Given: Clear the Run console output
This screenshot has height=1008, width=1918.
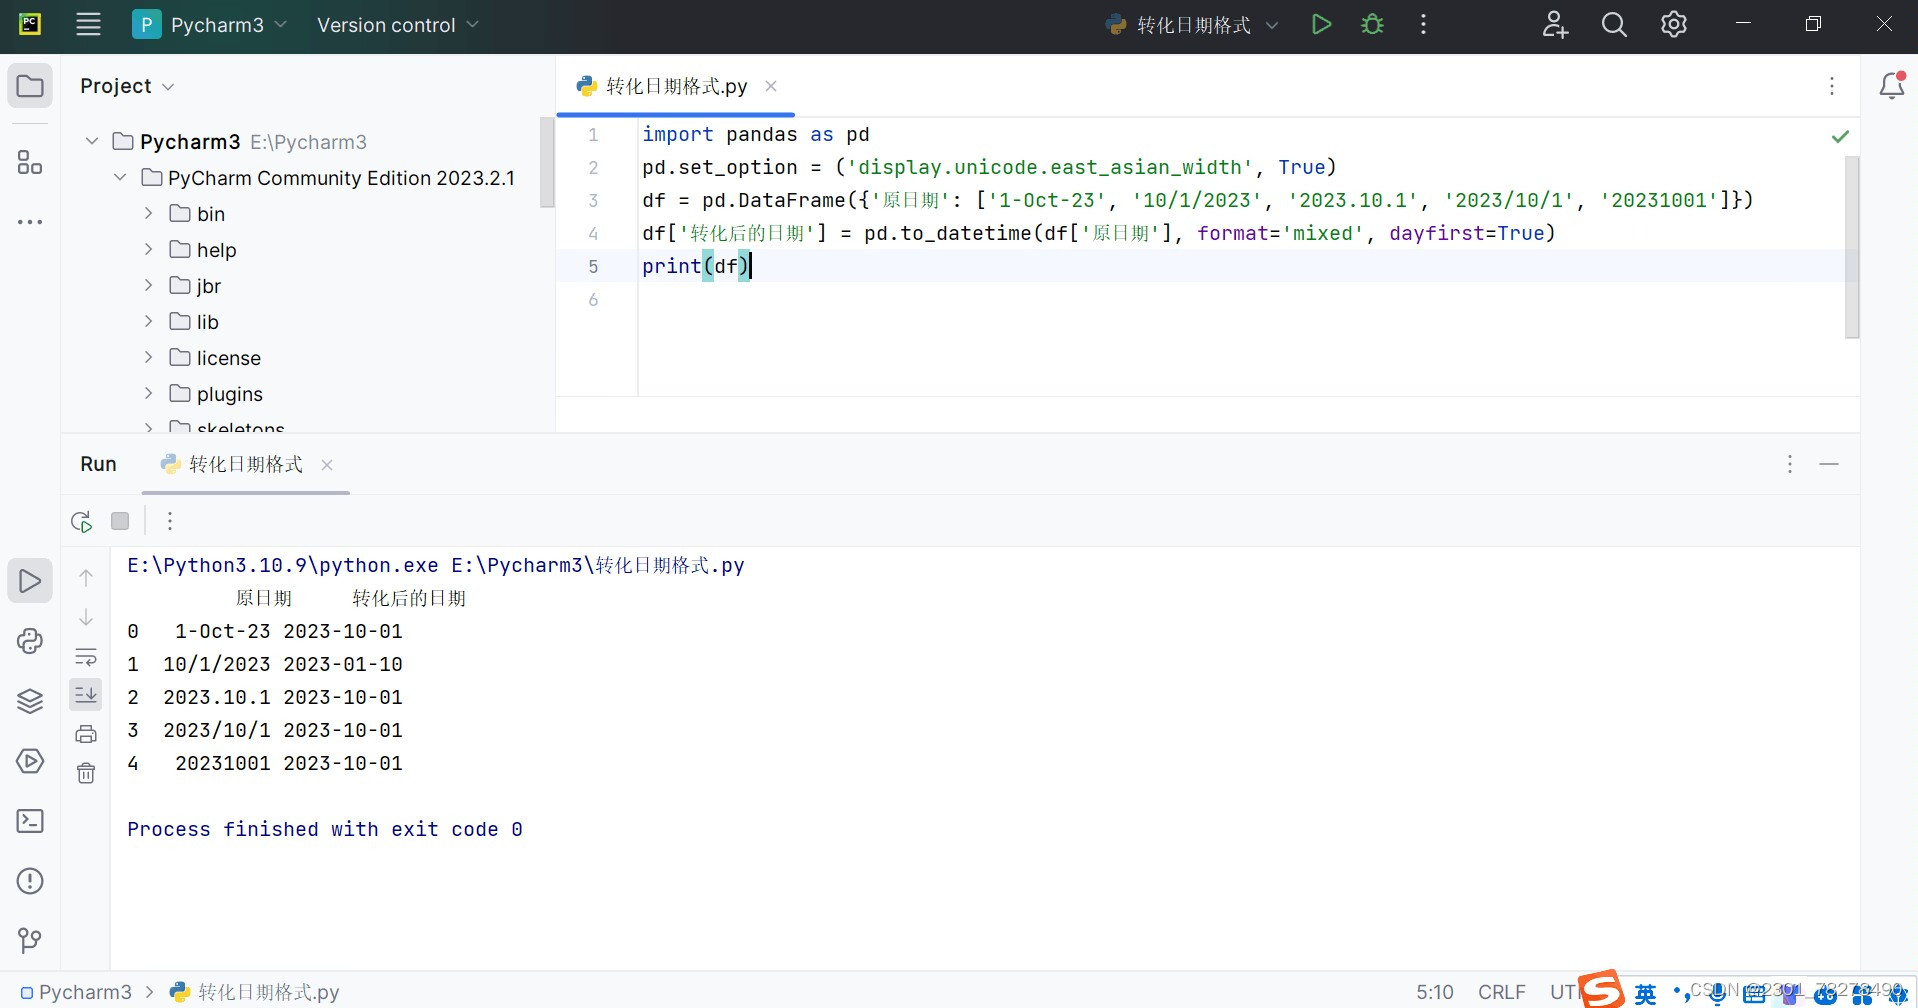Looking at the screenshot, I should [x=86, y=773].
